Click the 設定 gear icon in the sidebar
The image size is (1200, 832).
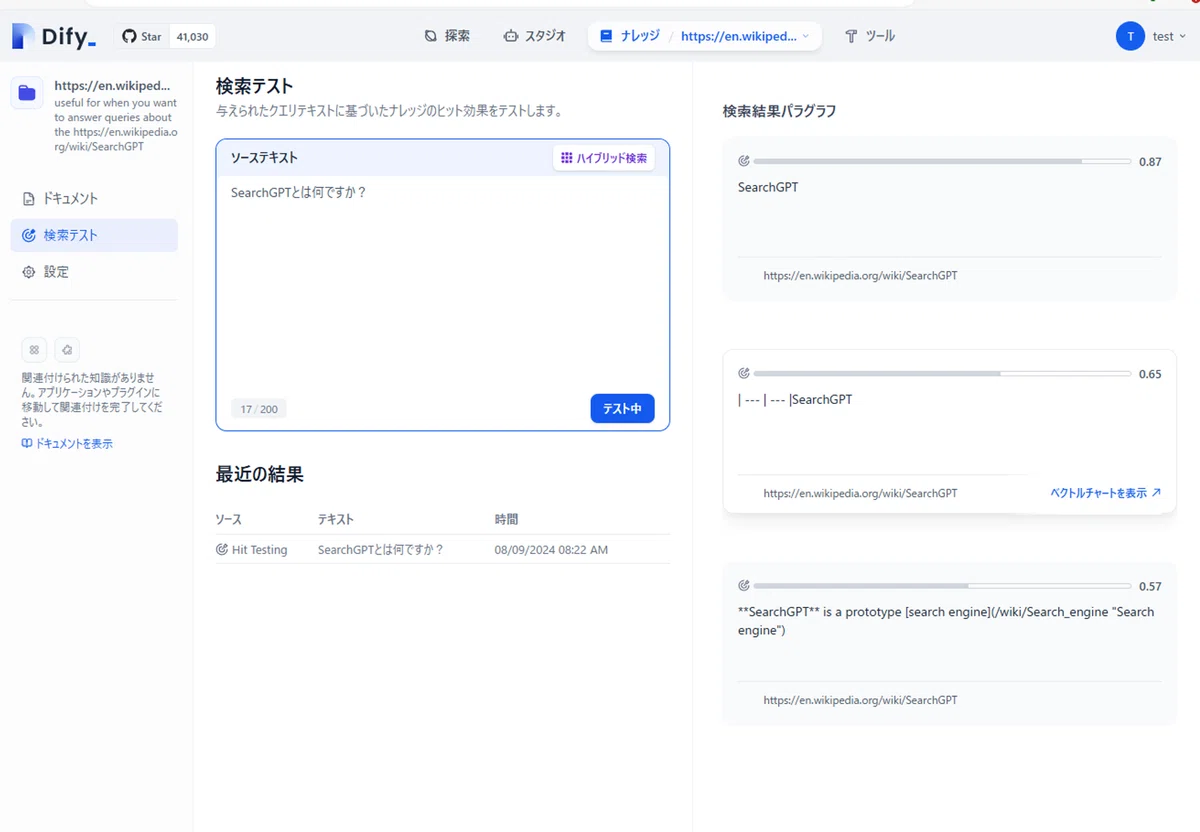[x=29, y=272]
